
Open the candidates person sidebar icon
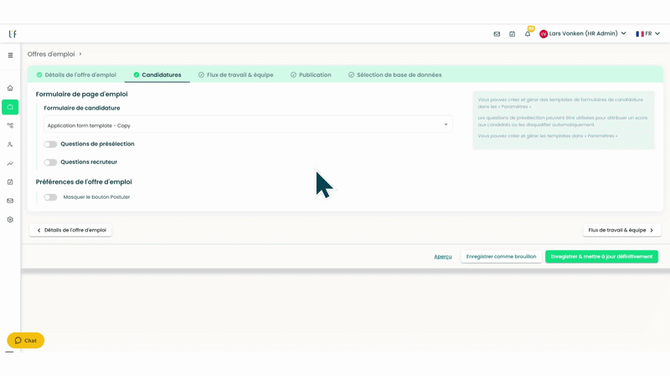[x=10, y=144]
